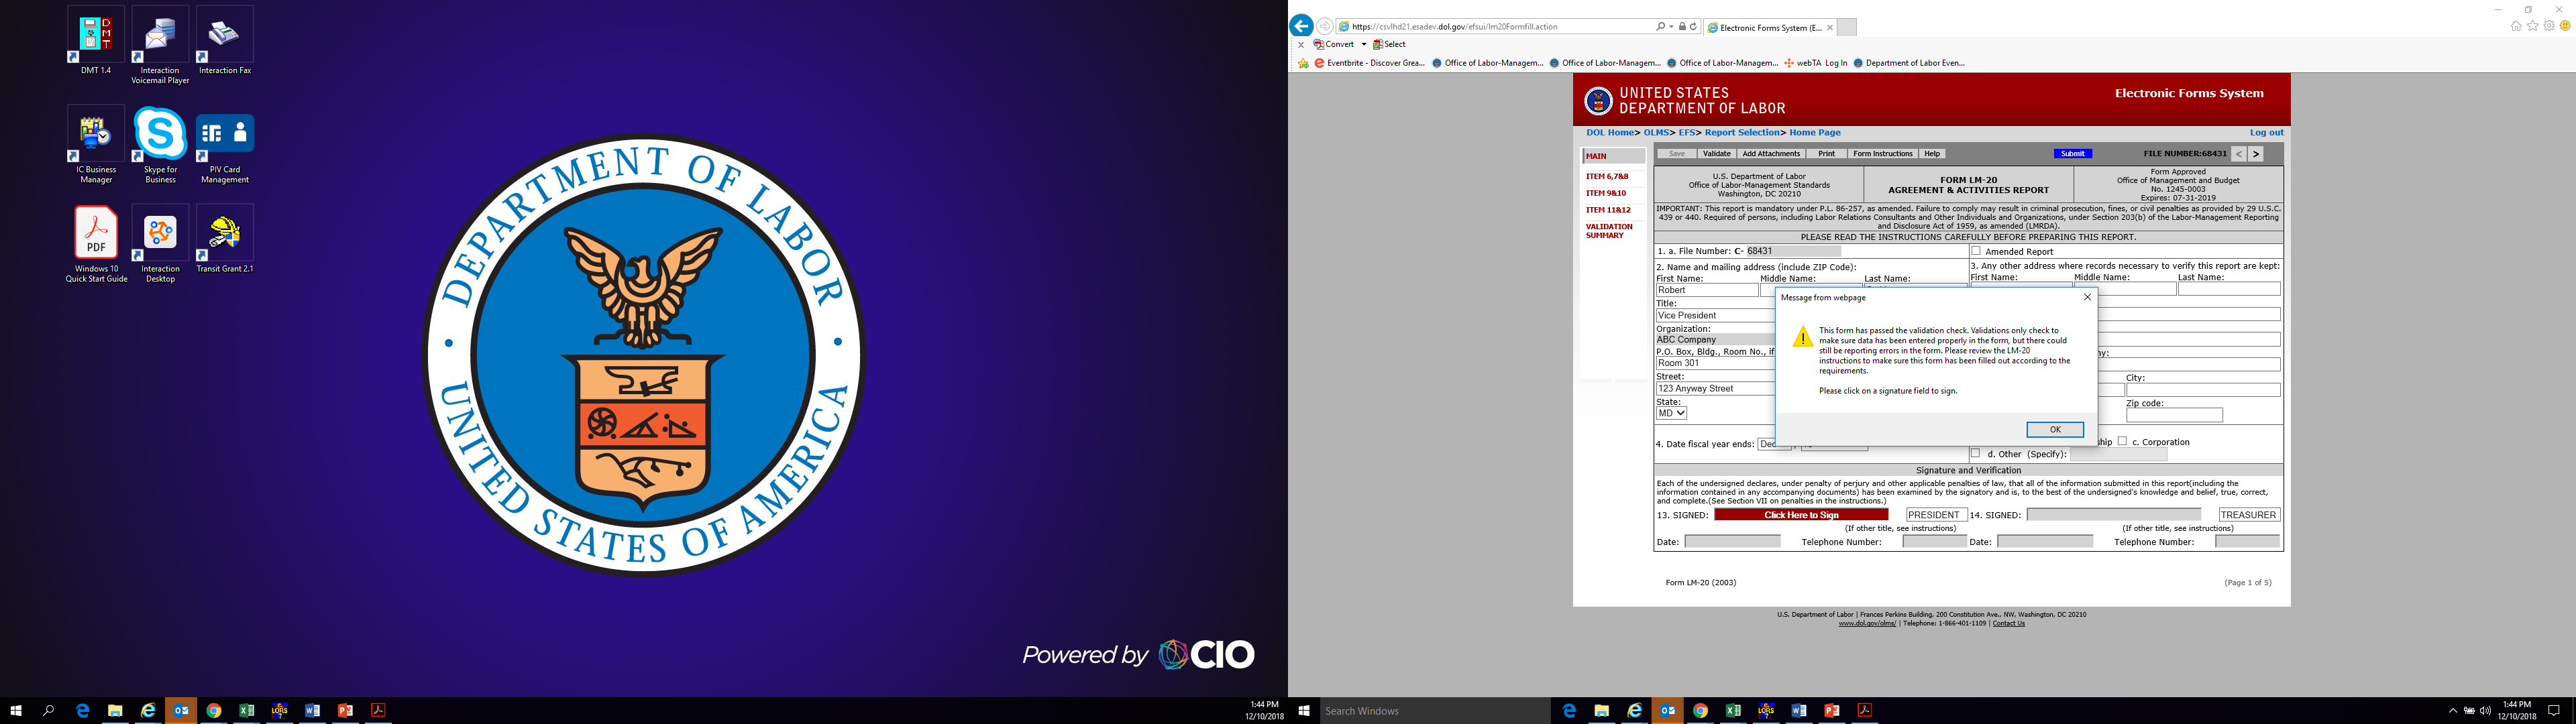Click the IE back arrow button
The width and height of the screenshot is (2576, 724).
[1301, 26]
